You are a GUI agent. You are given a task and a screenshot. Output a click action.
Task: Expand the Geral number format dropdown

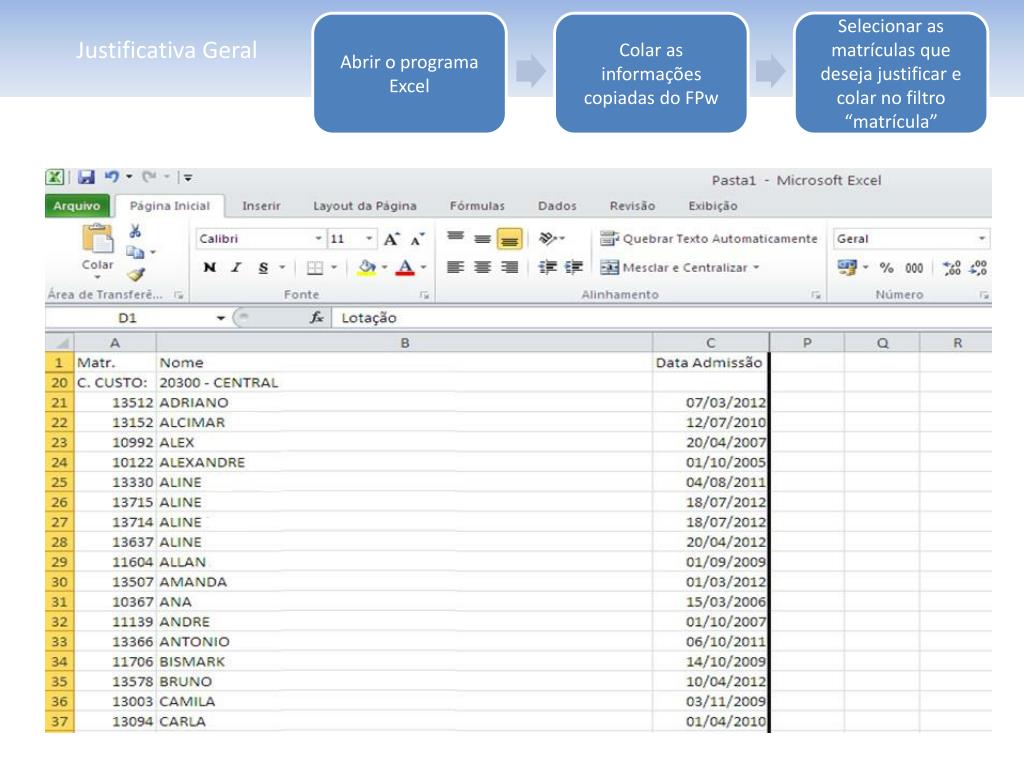coord(982,239)
